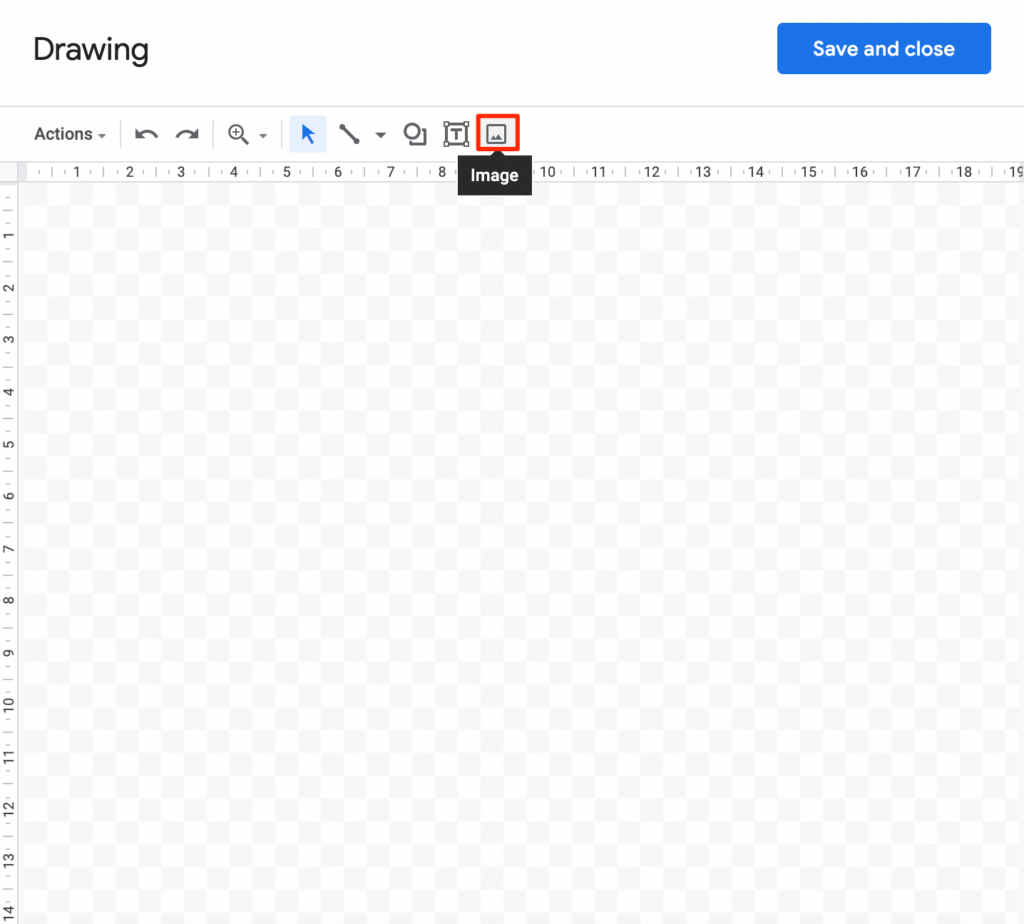Click the vertical ruler at 5 inches
1024x924 pixels.
click(10, 442)
